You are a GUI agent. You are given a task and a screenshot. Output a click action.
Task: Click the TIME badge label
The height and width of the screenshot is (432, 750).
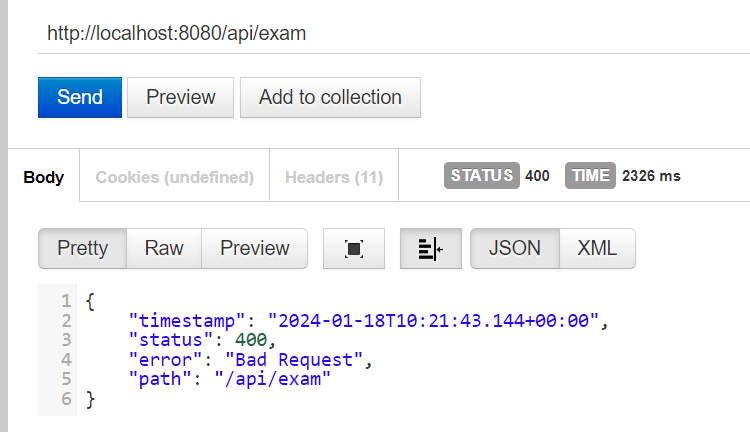[590, 175]
